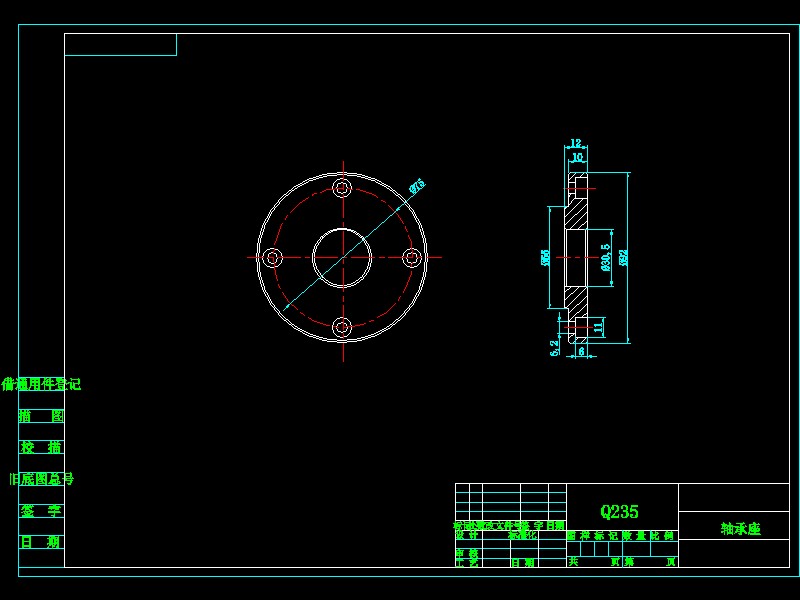Click the 图样标记 header in title block

592,535
